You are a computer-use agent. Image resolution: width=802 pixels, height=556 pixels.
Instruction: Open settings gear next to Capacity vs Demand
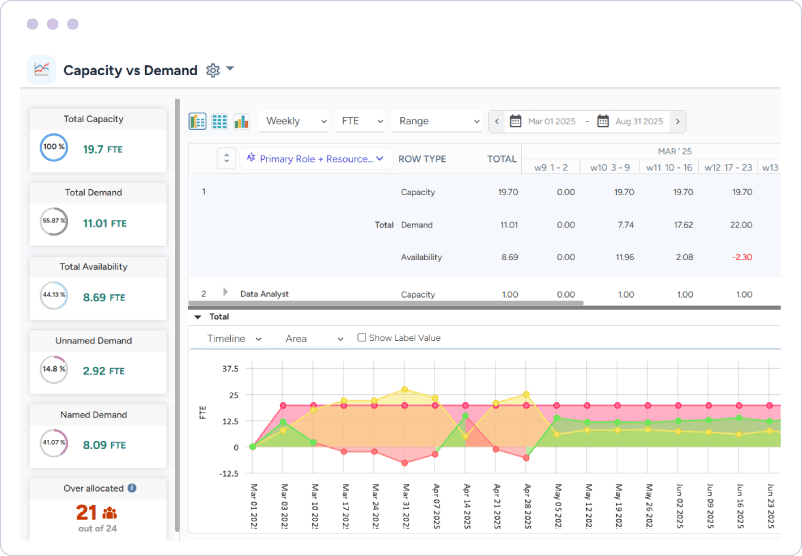coord(213,70)
